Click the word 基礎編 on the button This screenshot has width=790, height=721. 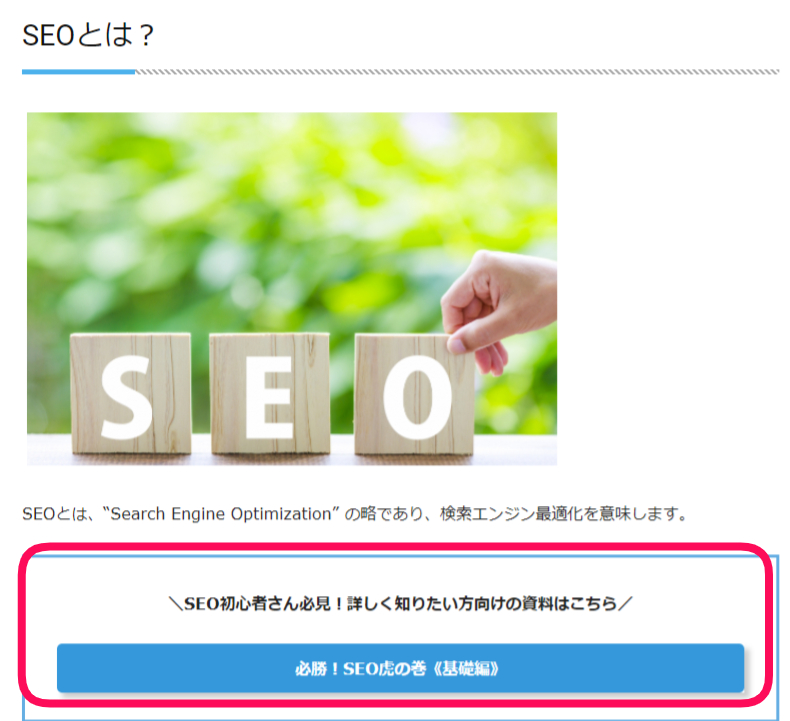pyautogui.click(x=466, y=669)
